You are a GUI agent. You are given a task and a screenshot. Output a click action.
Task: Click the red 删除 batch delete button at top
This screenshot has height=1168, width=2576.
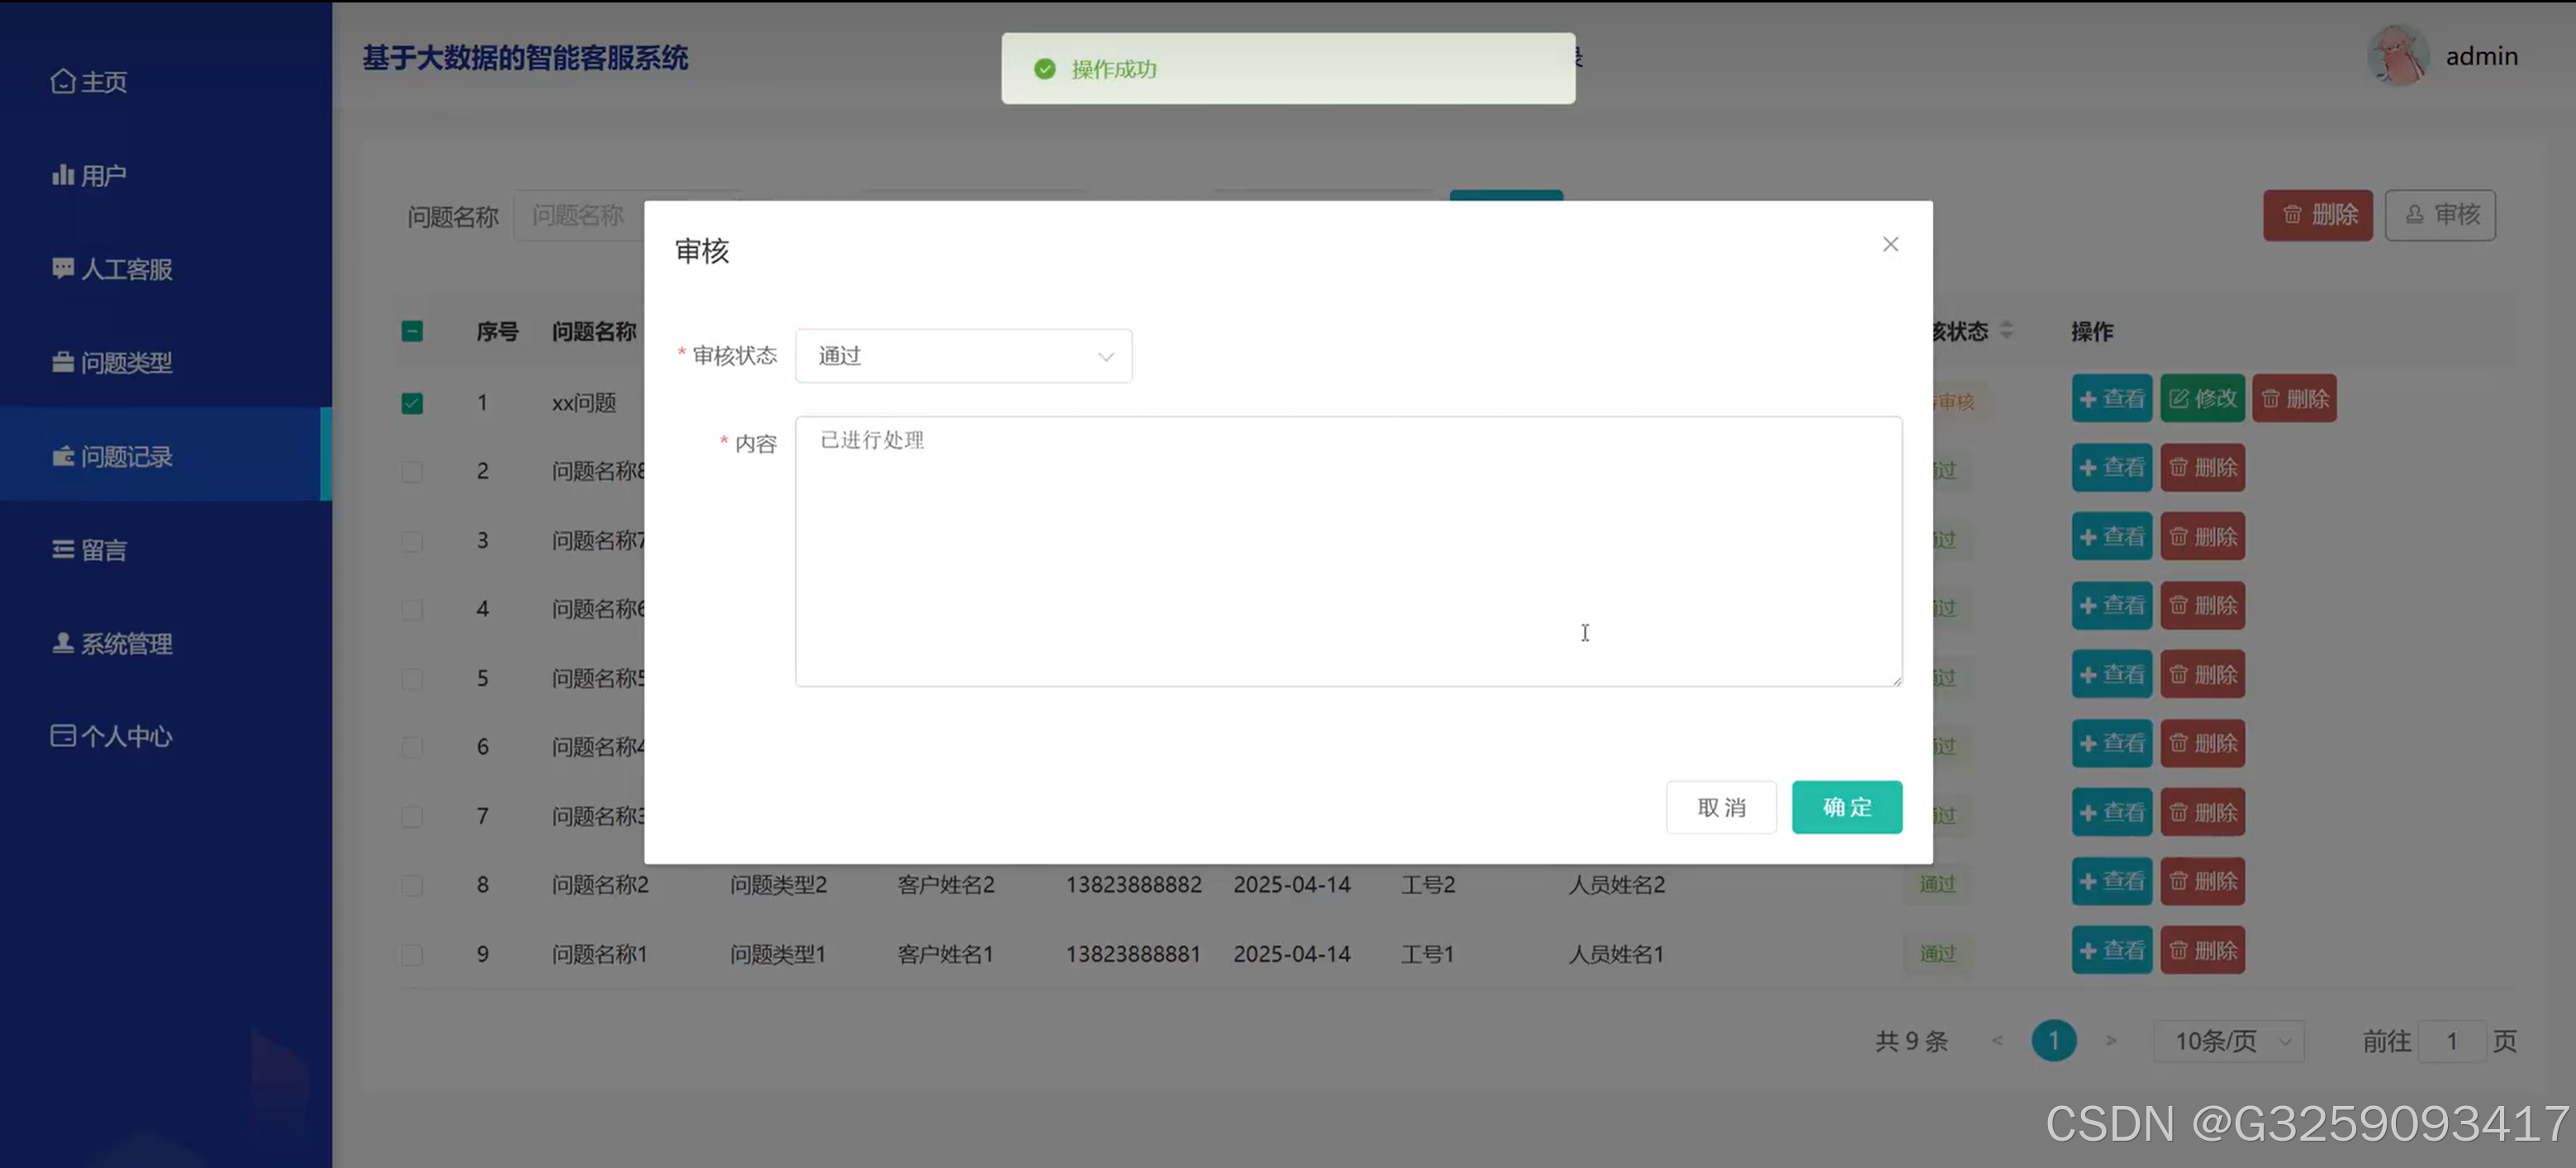coord(2317,215)
